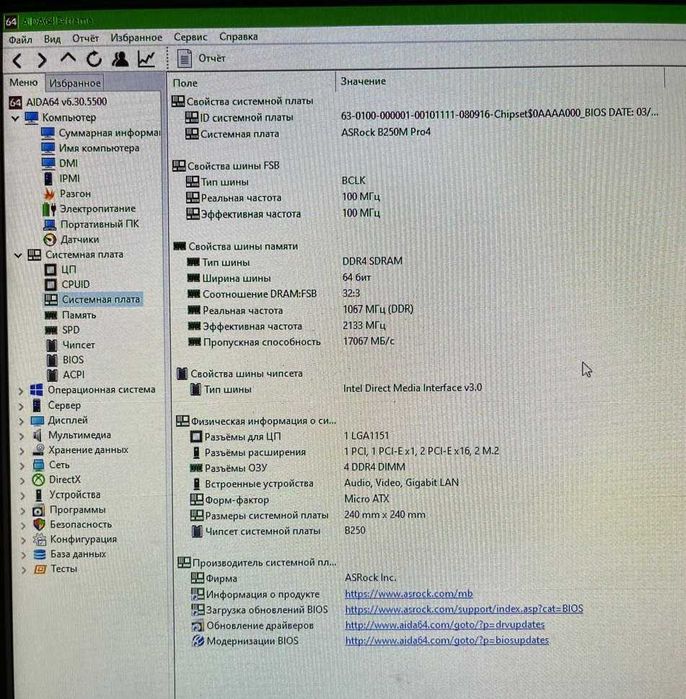Click the Отчёт report toolbar button
Viewport: 686px width, 699px height.
(201, 58)
